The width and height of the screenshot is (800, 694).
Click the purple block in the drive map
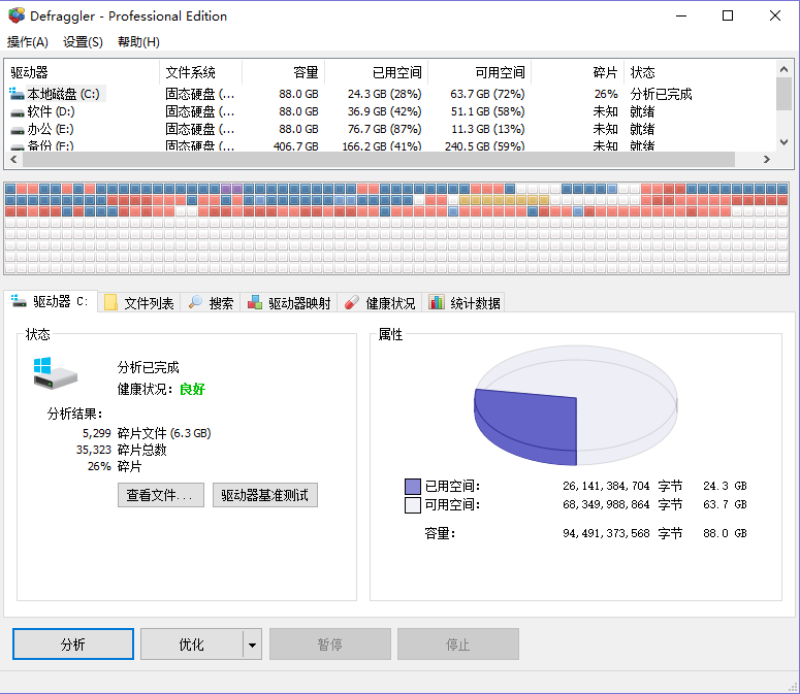coord(232,189)
